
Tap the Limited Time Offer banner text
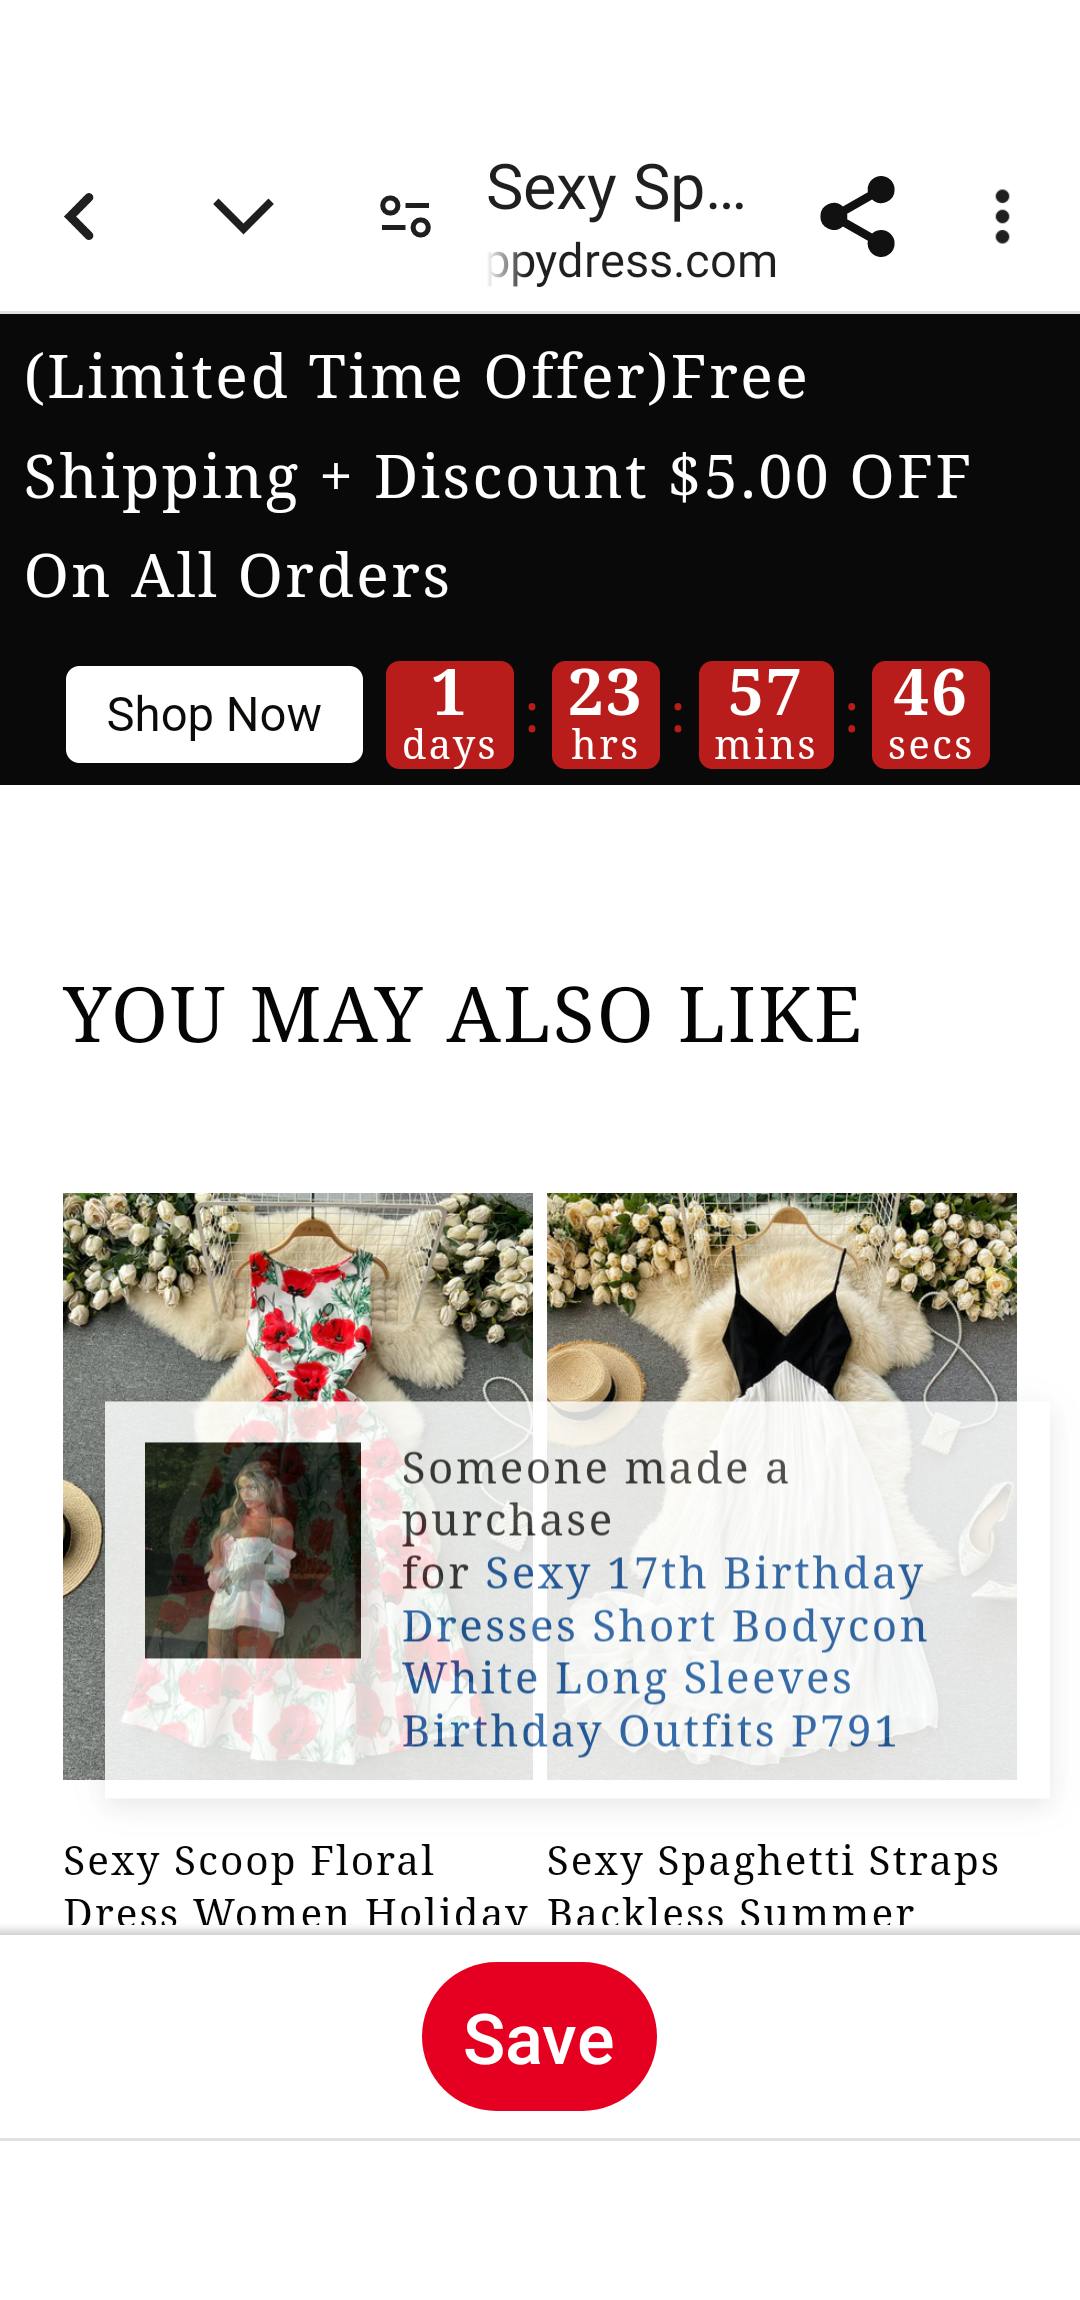pyautogui.click(x=498, y=476)
